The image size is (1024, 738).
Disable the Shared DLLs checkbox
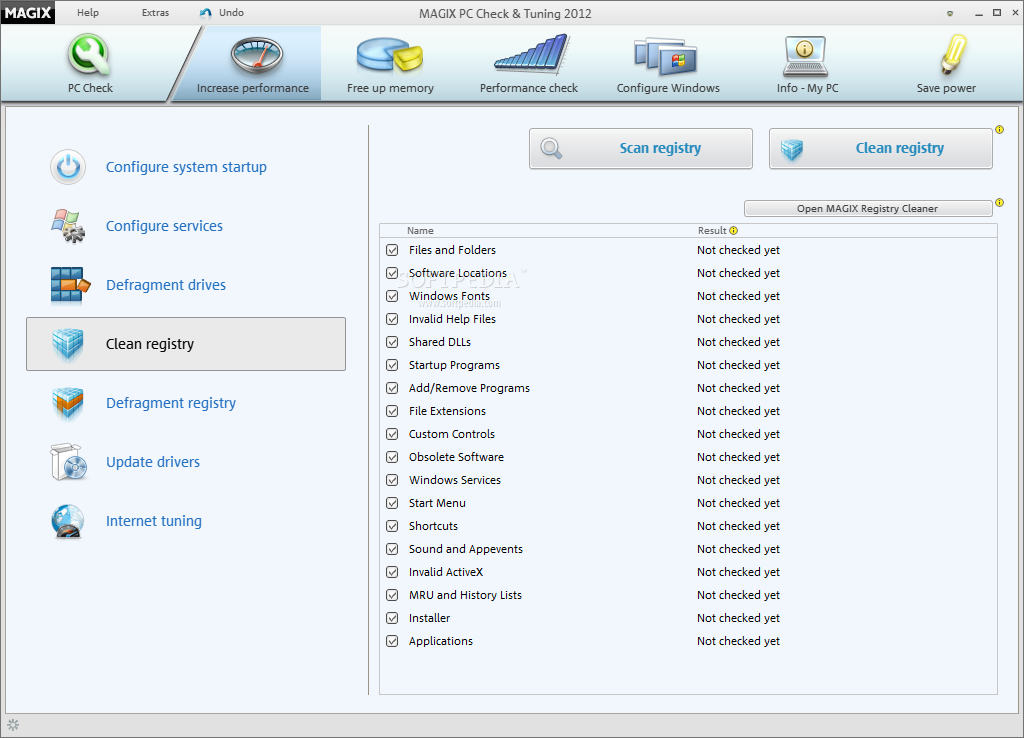click(392, 342)
